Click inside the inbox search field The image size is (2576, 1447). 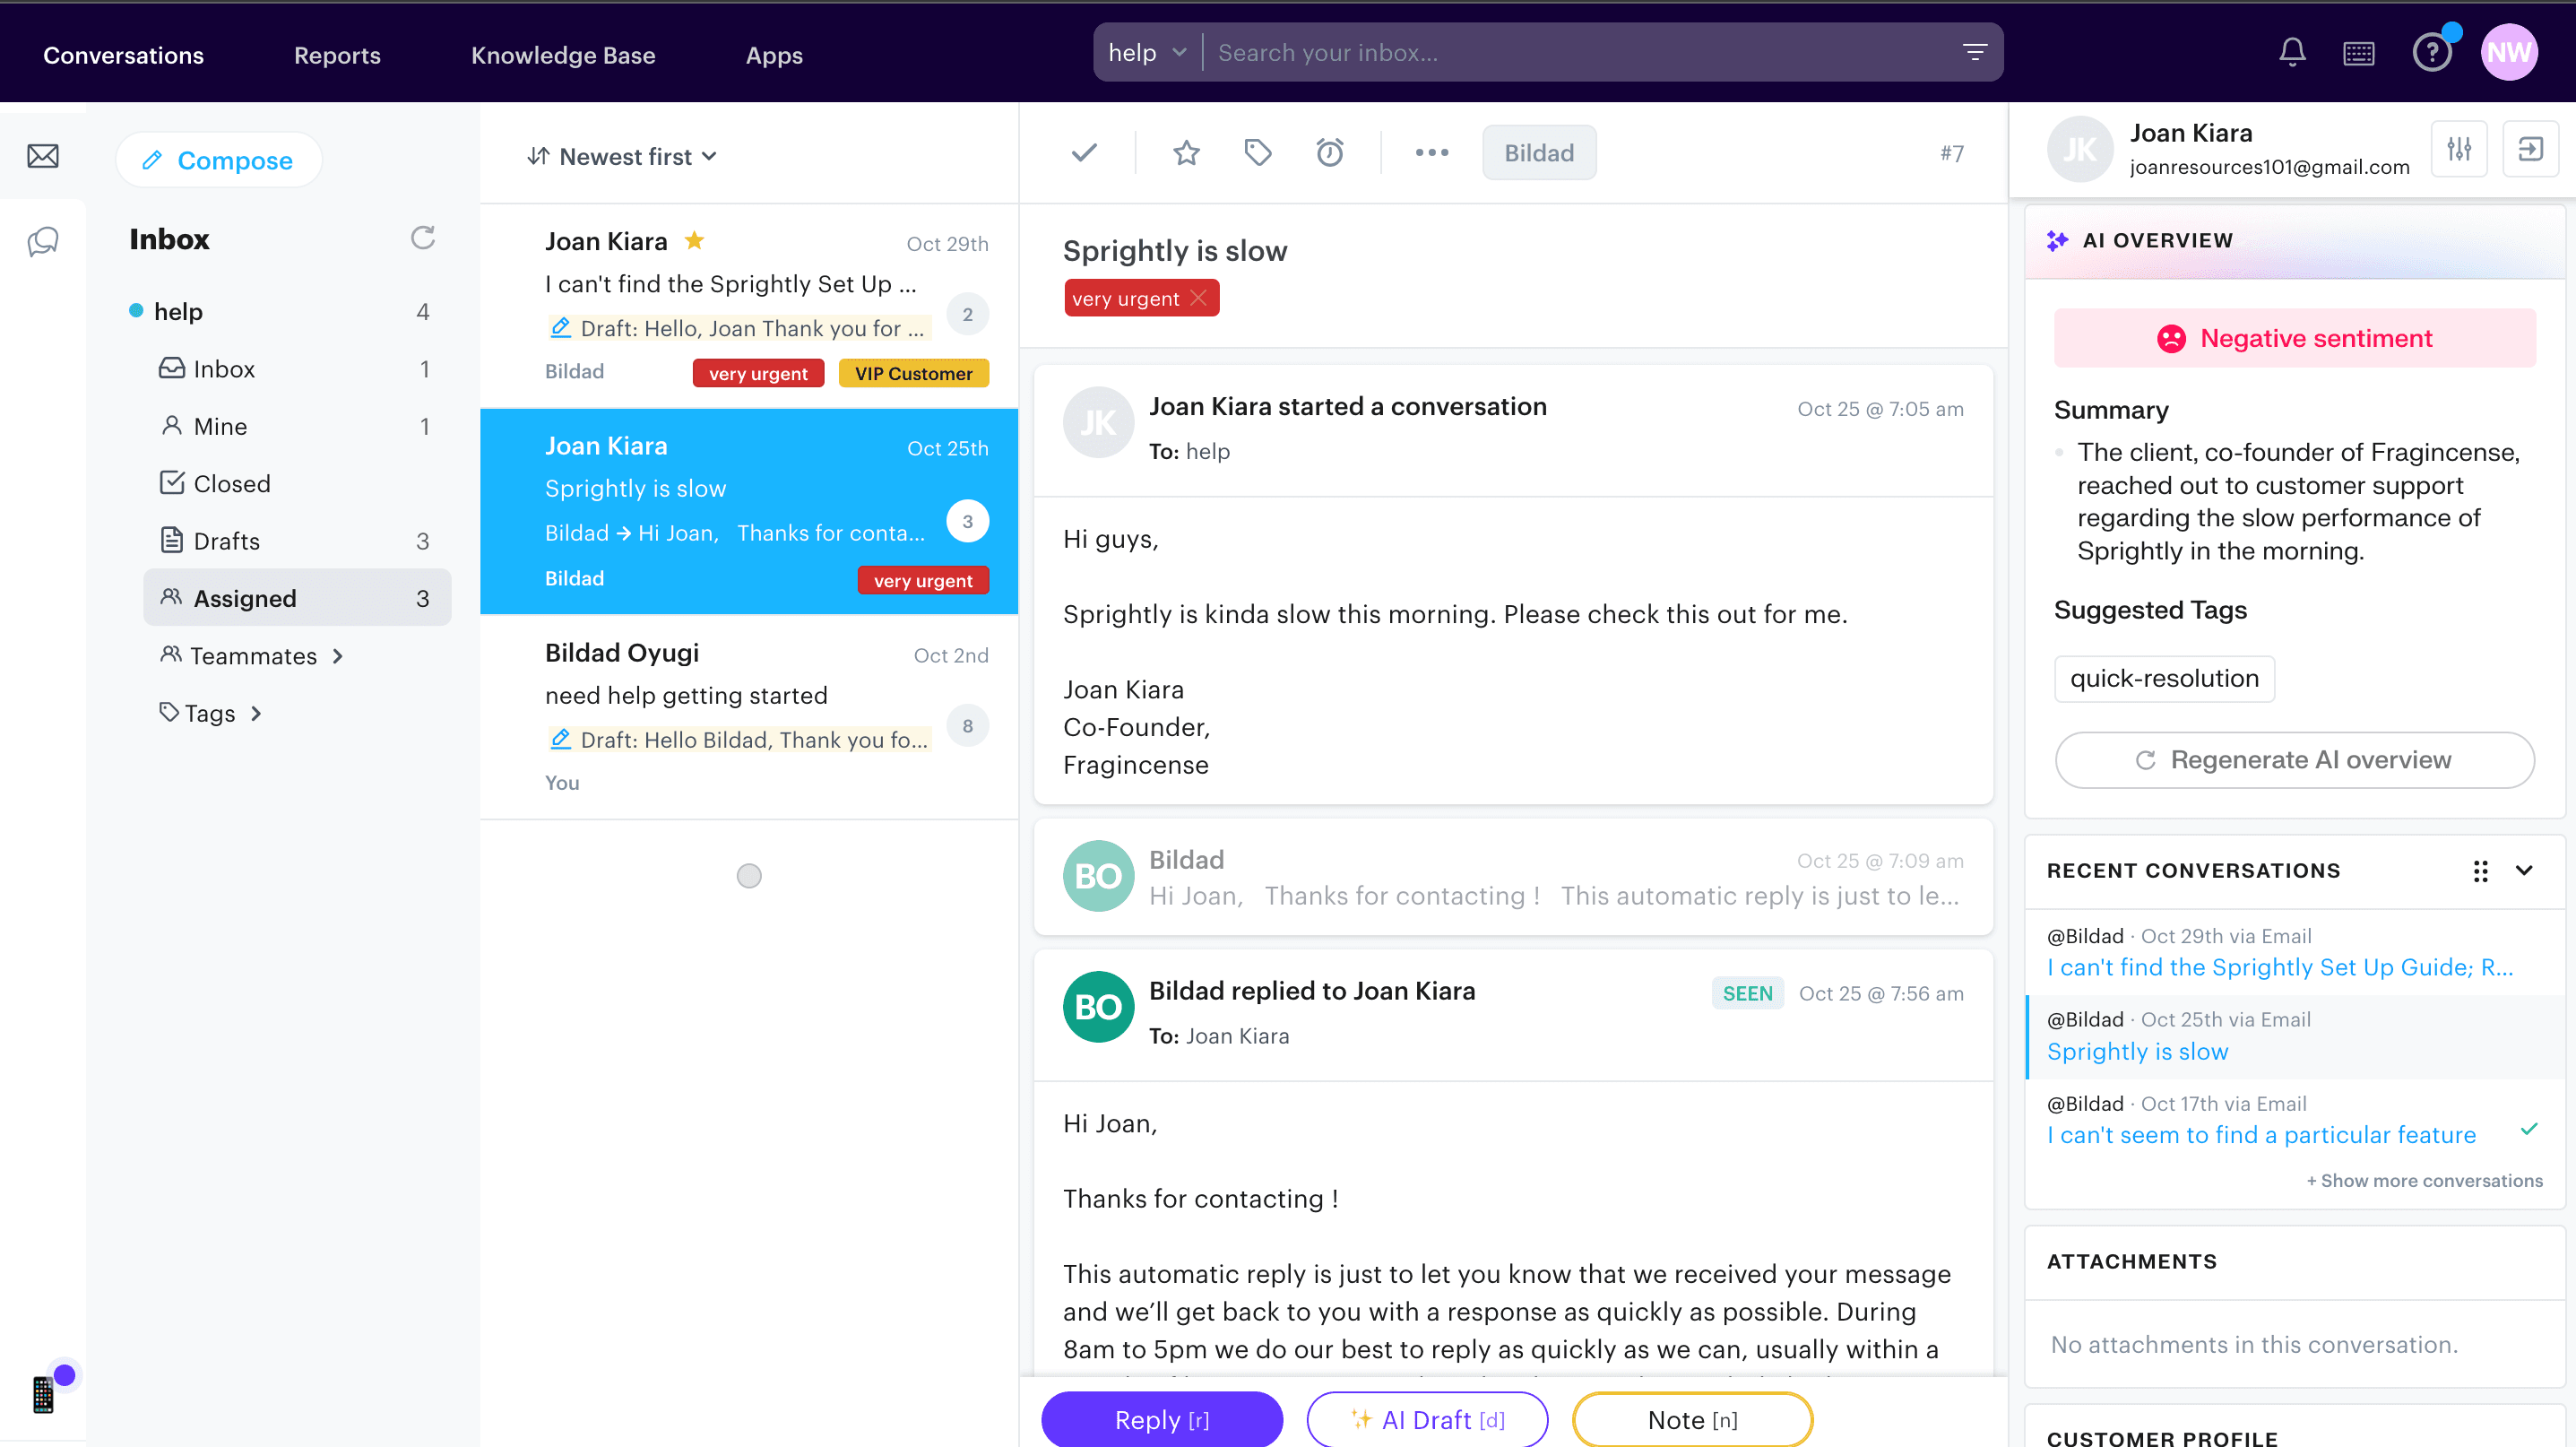1500,52
